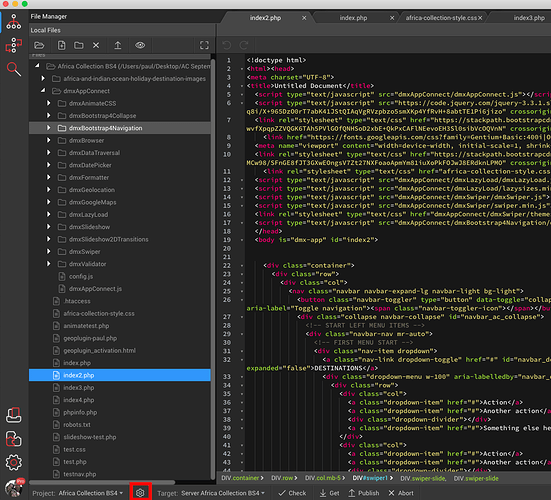The height and width of the screenshot is (500, 551).
Task: Click the Publish button
Action: point(364,493)
